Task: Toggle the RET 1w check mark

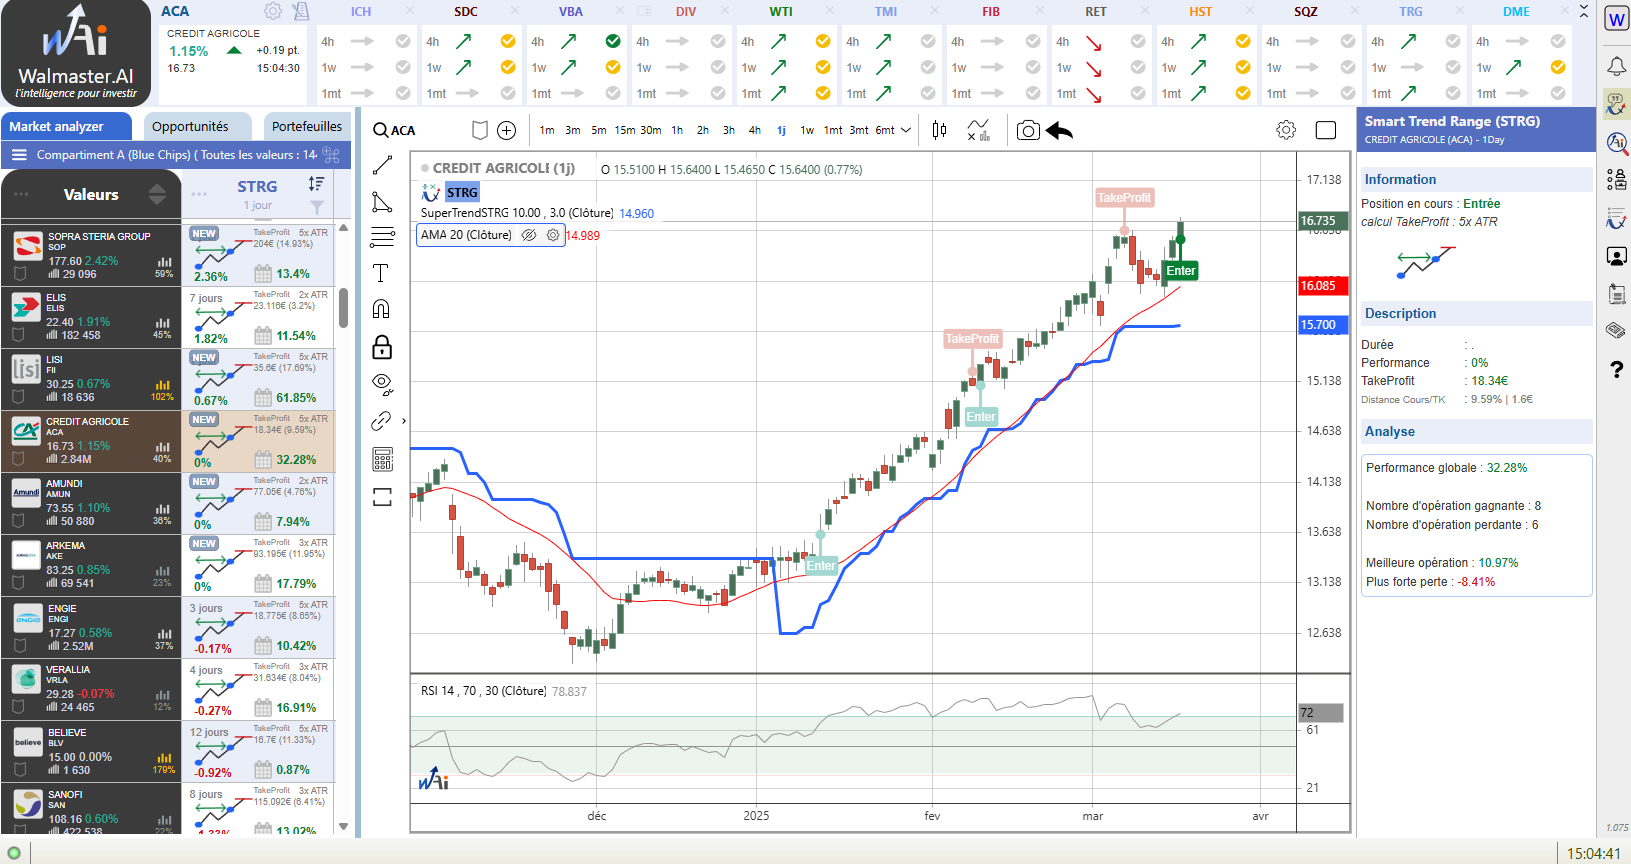Action: coord(1138,67)
